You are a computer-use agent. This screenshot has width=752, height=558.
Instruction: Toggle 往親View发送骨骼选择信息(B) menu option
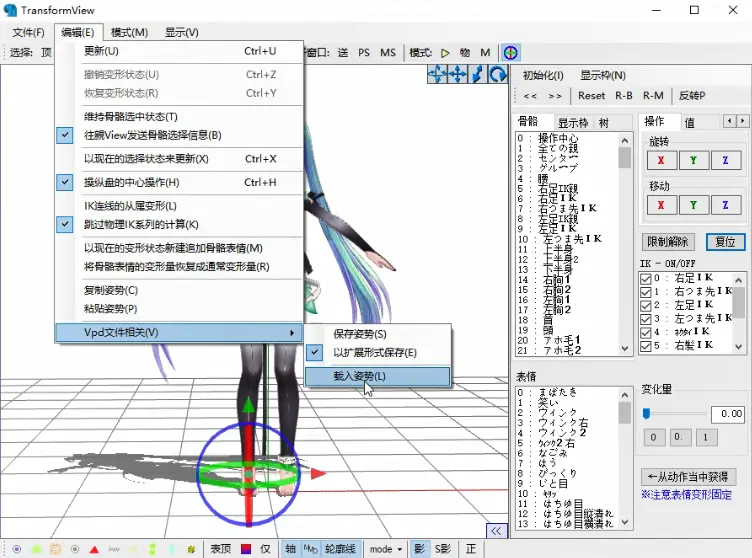(x=179, y=135)
